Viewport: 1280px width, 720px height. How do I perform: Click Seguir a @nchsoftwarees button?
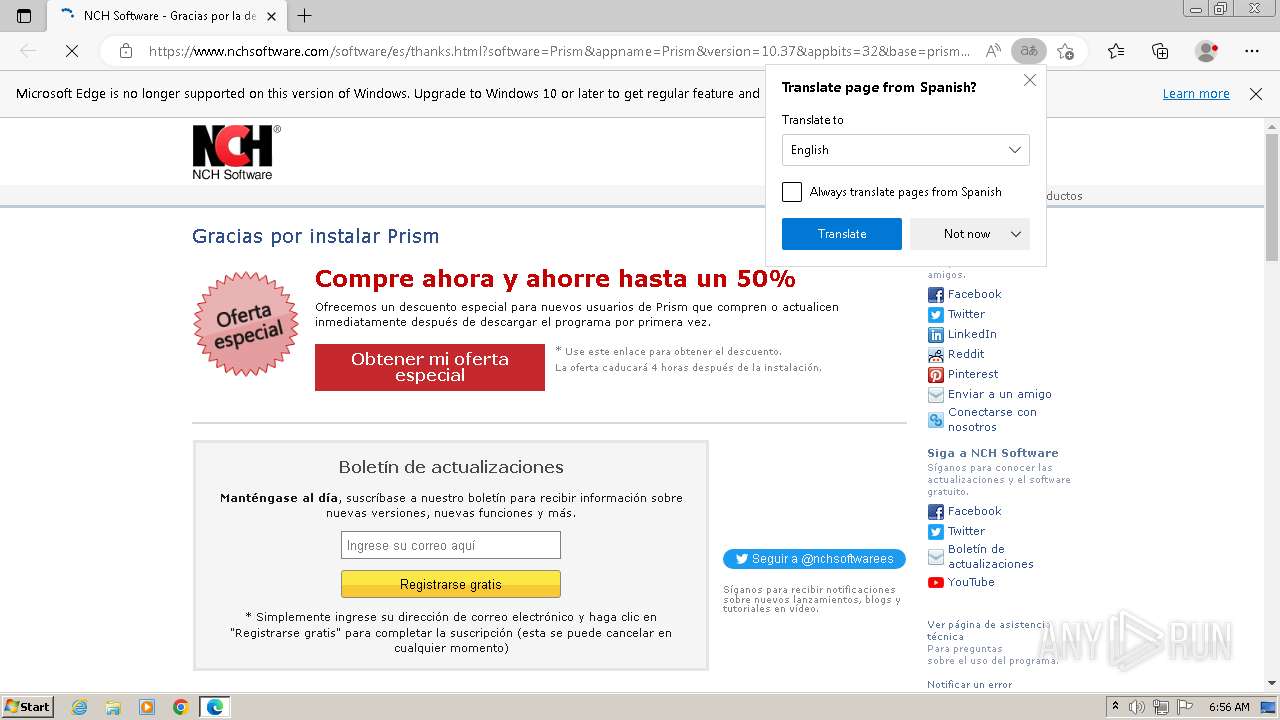click(814, 559)
